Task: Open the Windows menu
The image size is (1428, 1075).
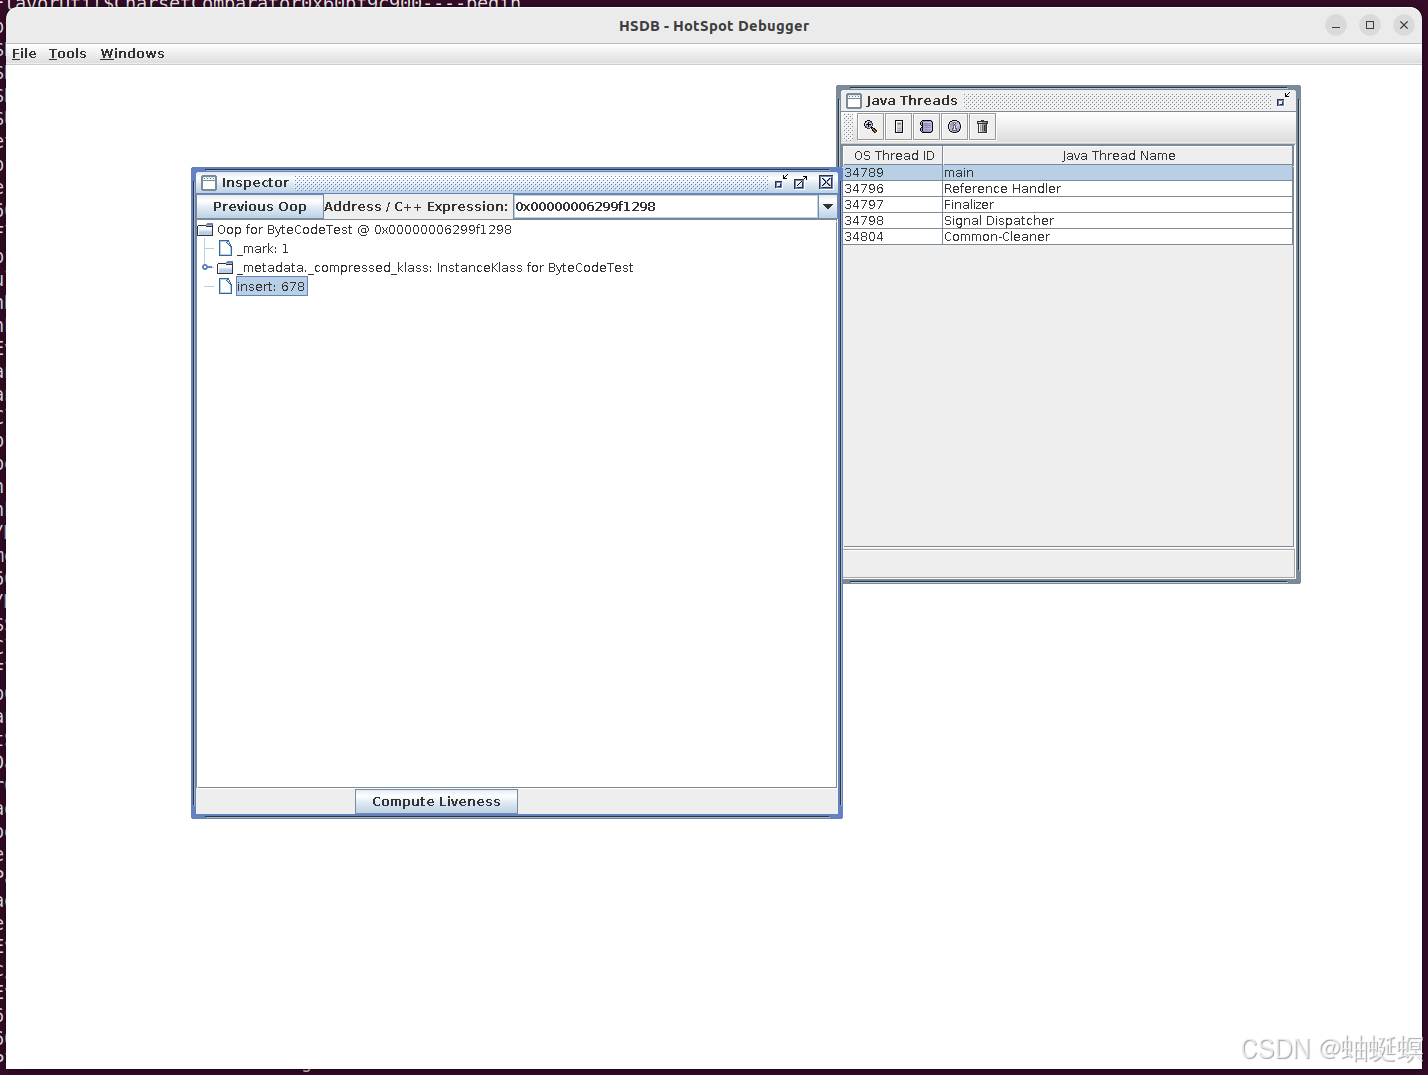Action: [131, 53]
